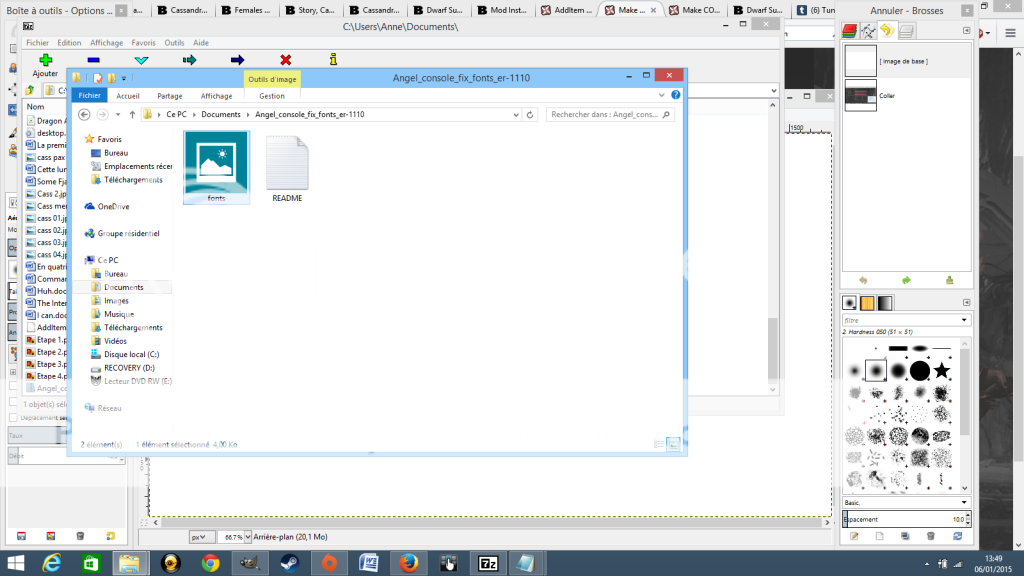This screenshot has width=1024, height=576.
Task: Switch Explorer to large icons view
Action: click(674, 444)
